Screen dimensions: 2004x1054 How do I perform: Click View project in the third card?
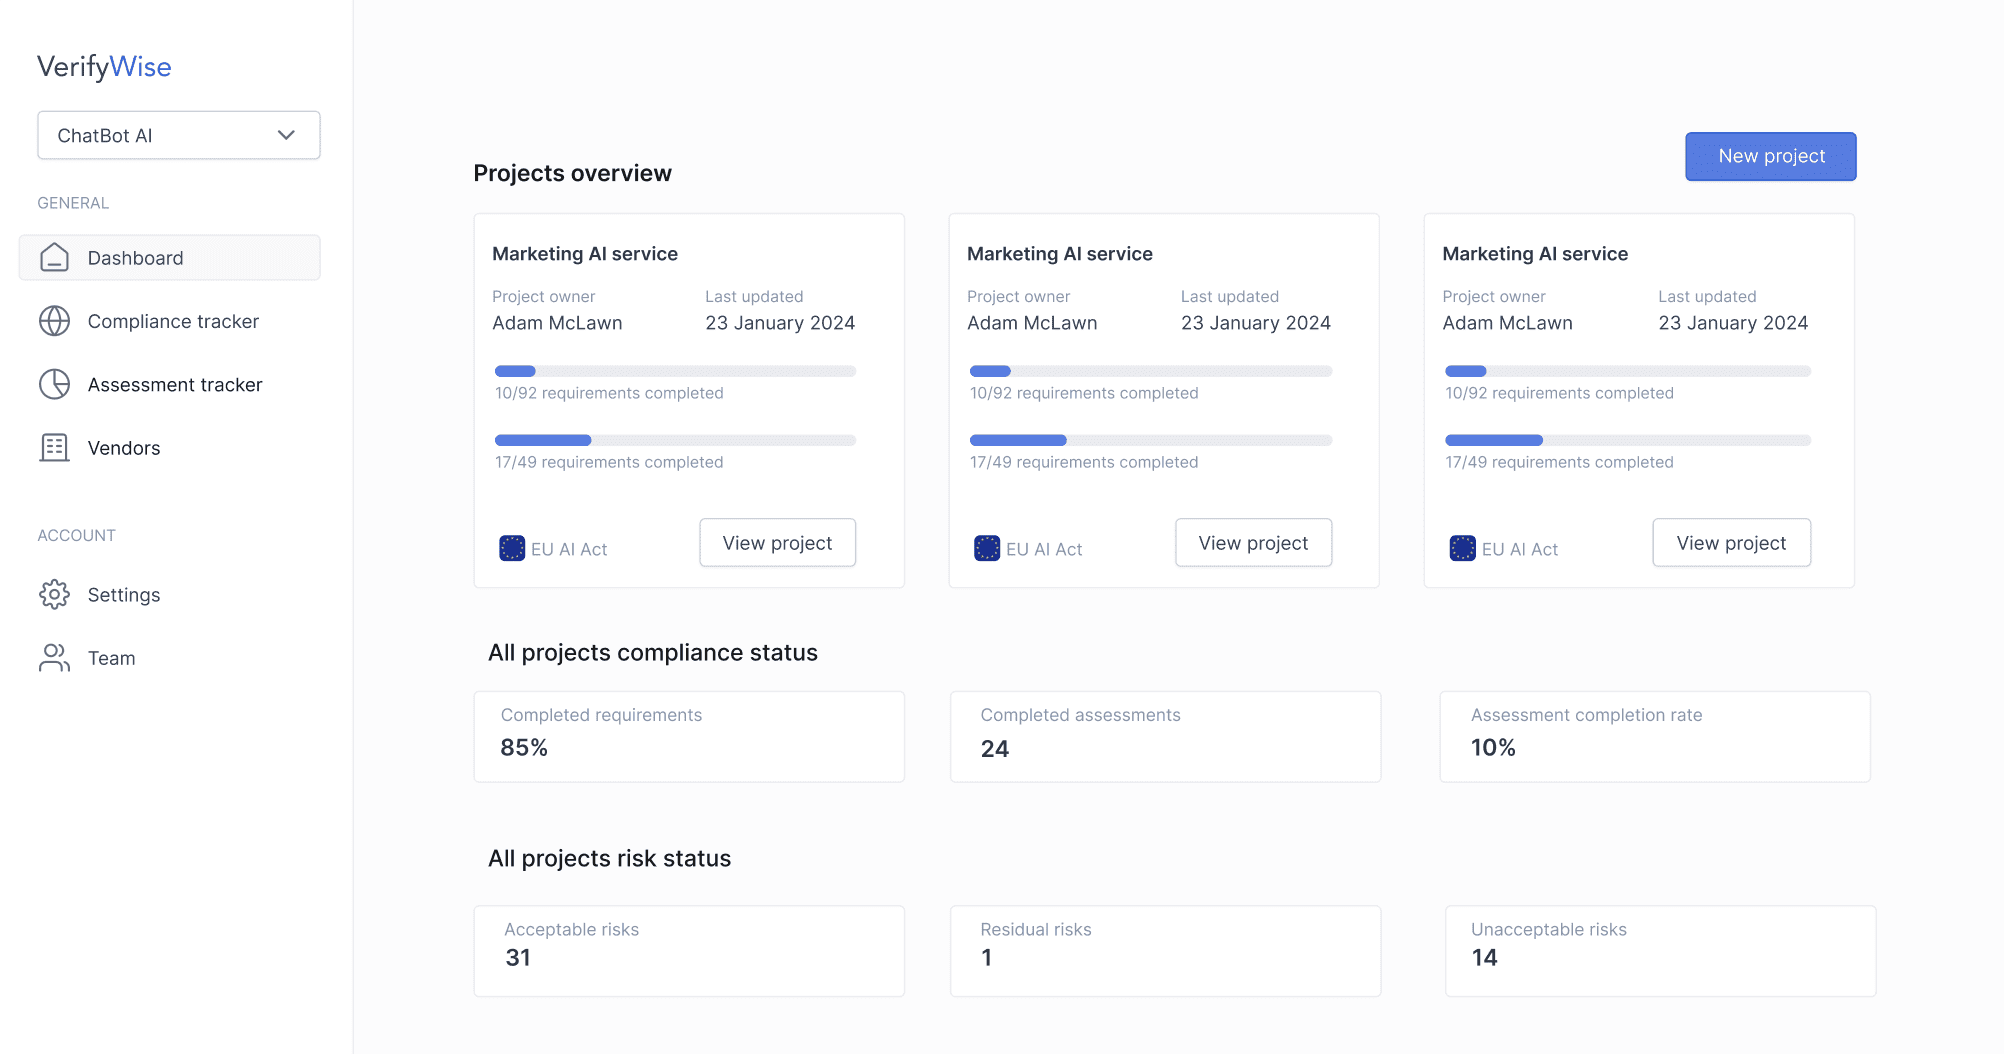[1731, 543]
